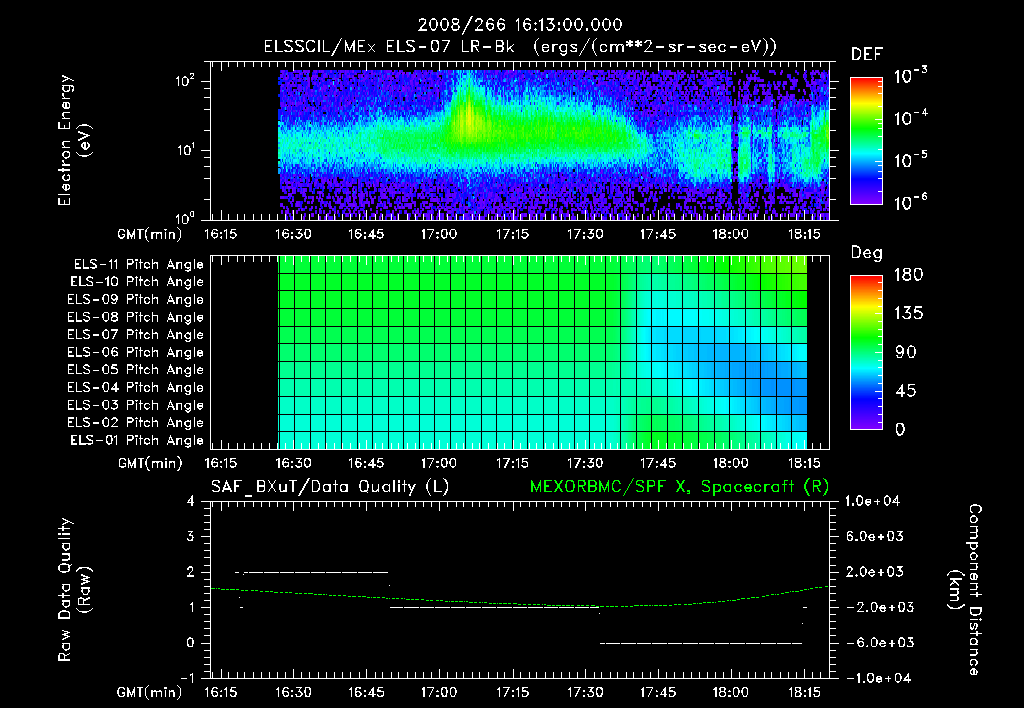Viewport: 1024px width, 708px height.
Task: Click the ELS-01 Pitch Angle row label
Action: [x=137, y=440]
